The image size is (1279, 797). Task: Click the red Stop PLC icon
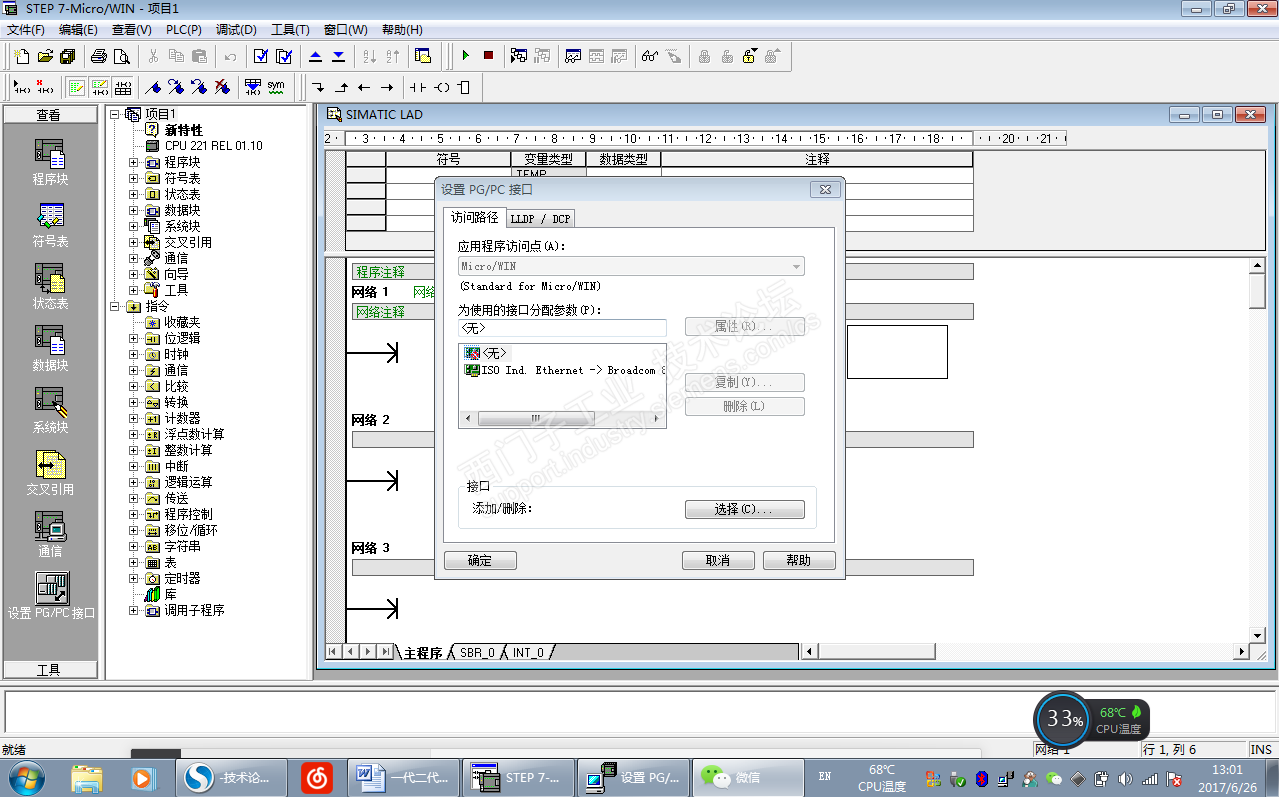tap(488, 56)
